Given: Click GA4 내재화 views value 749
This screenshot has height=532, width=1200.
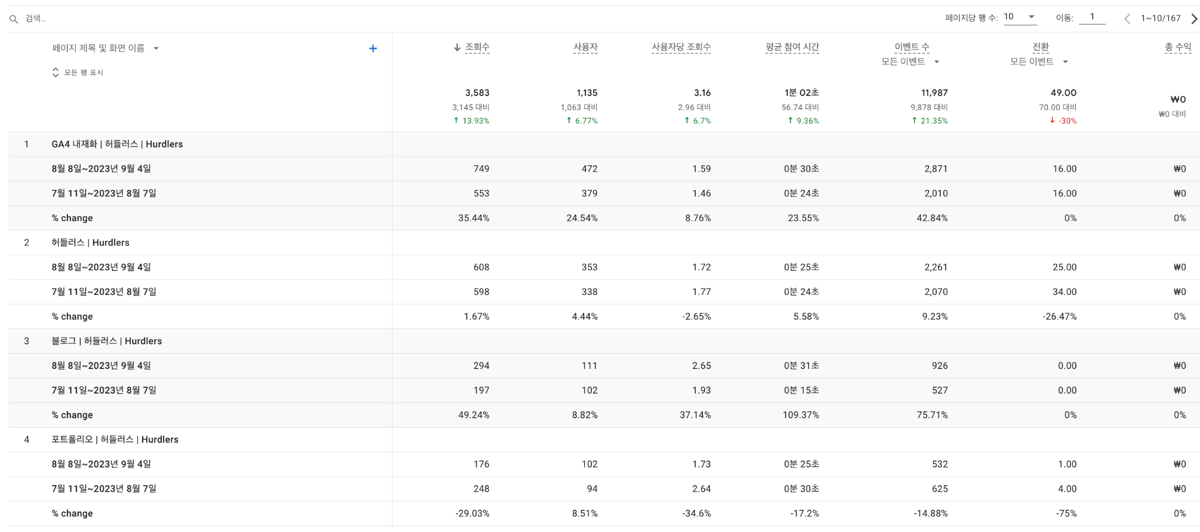Looking at the screenshot, I should 481,169.
